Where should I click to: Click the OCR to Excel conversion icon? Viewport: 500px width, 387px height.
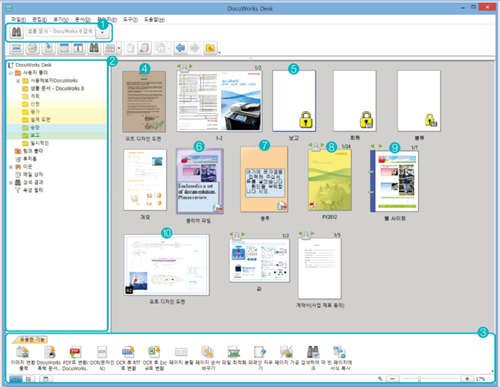[155, 352]
